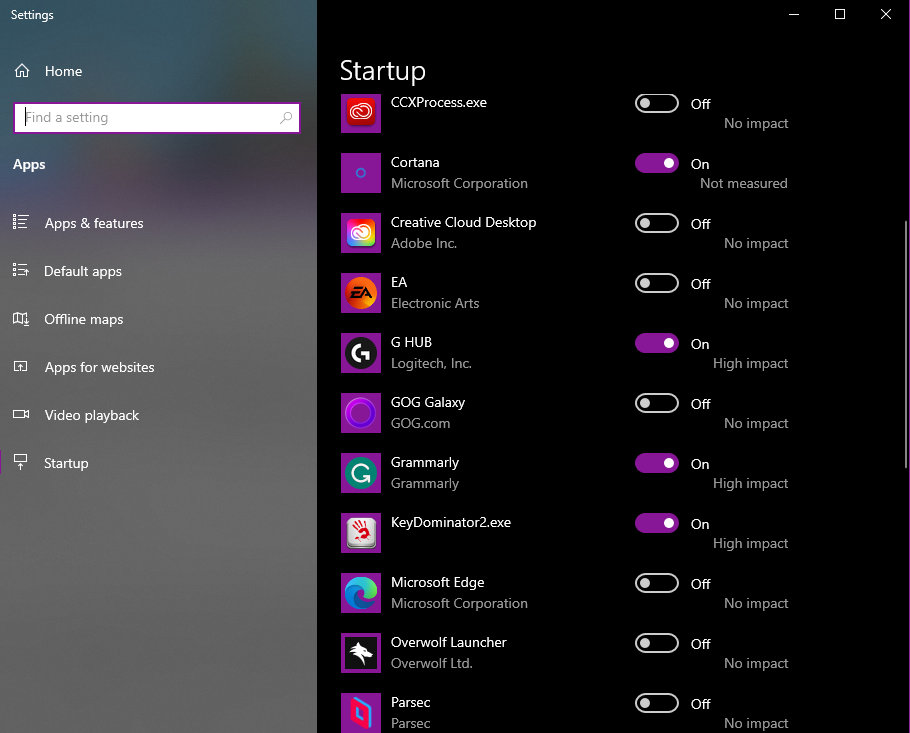Go to Default apps section

[83, 271]
